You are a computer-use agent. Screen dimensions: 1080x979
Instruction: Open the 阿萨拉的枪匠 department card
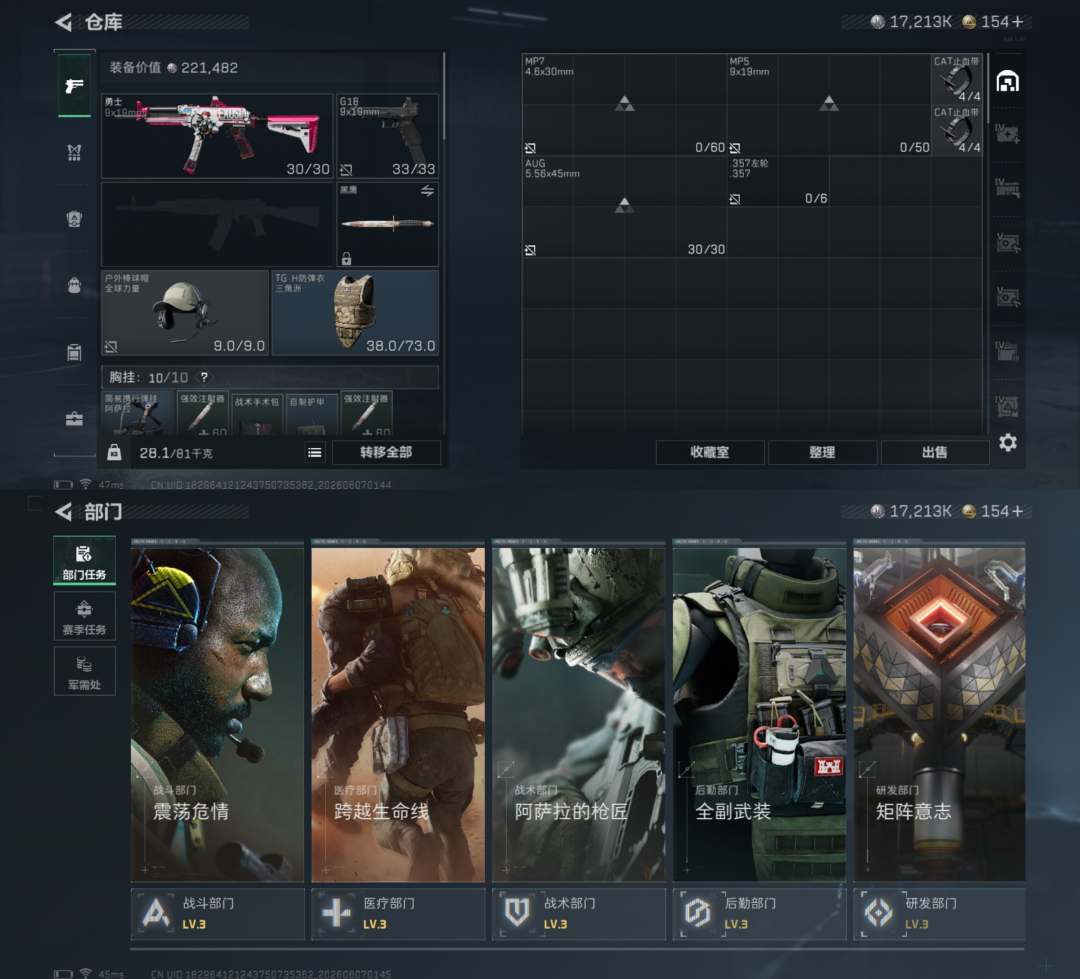click(x=579, y=711)
